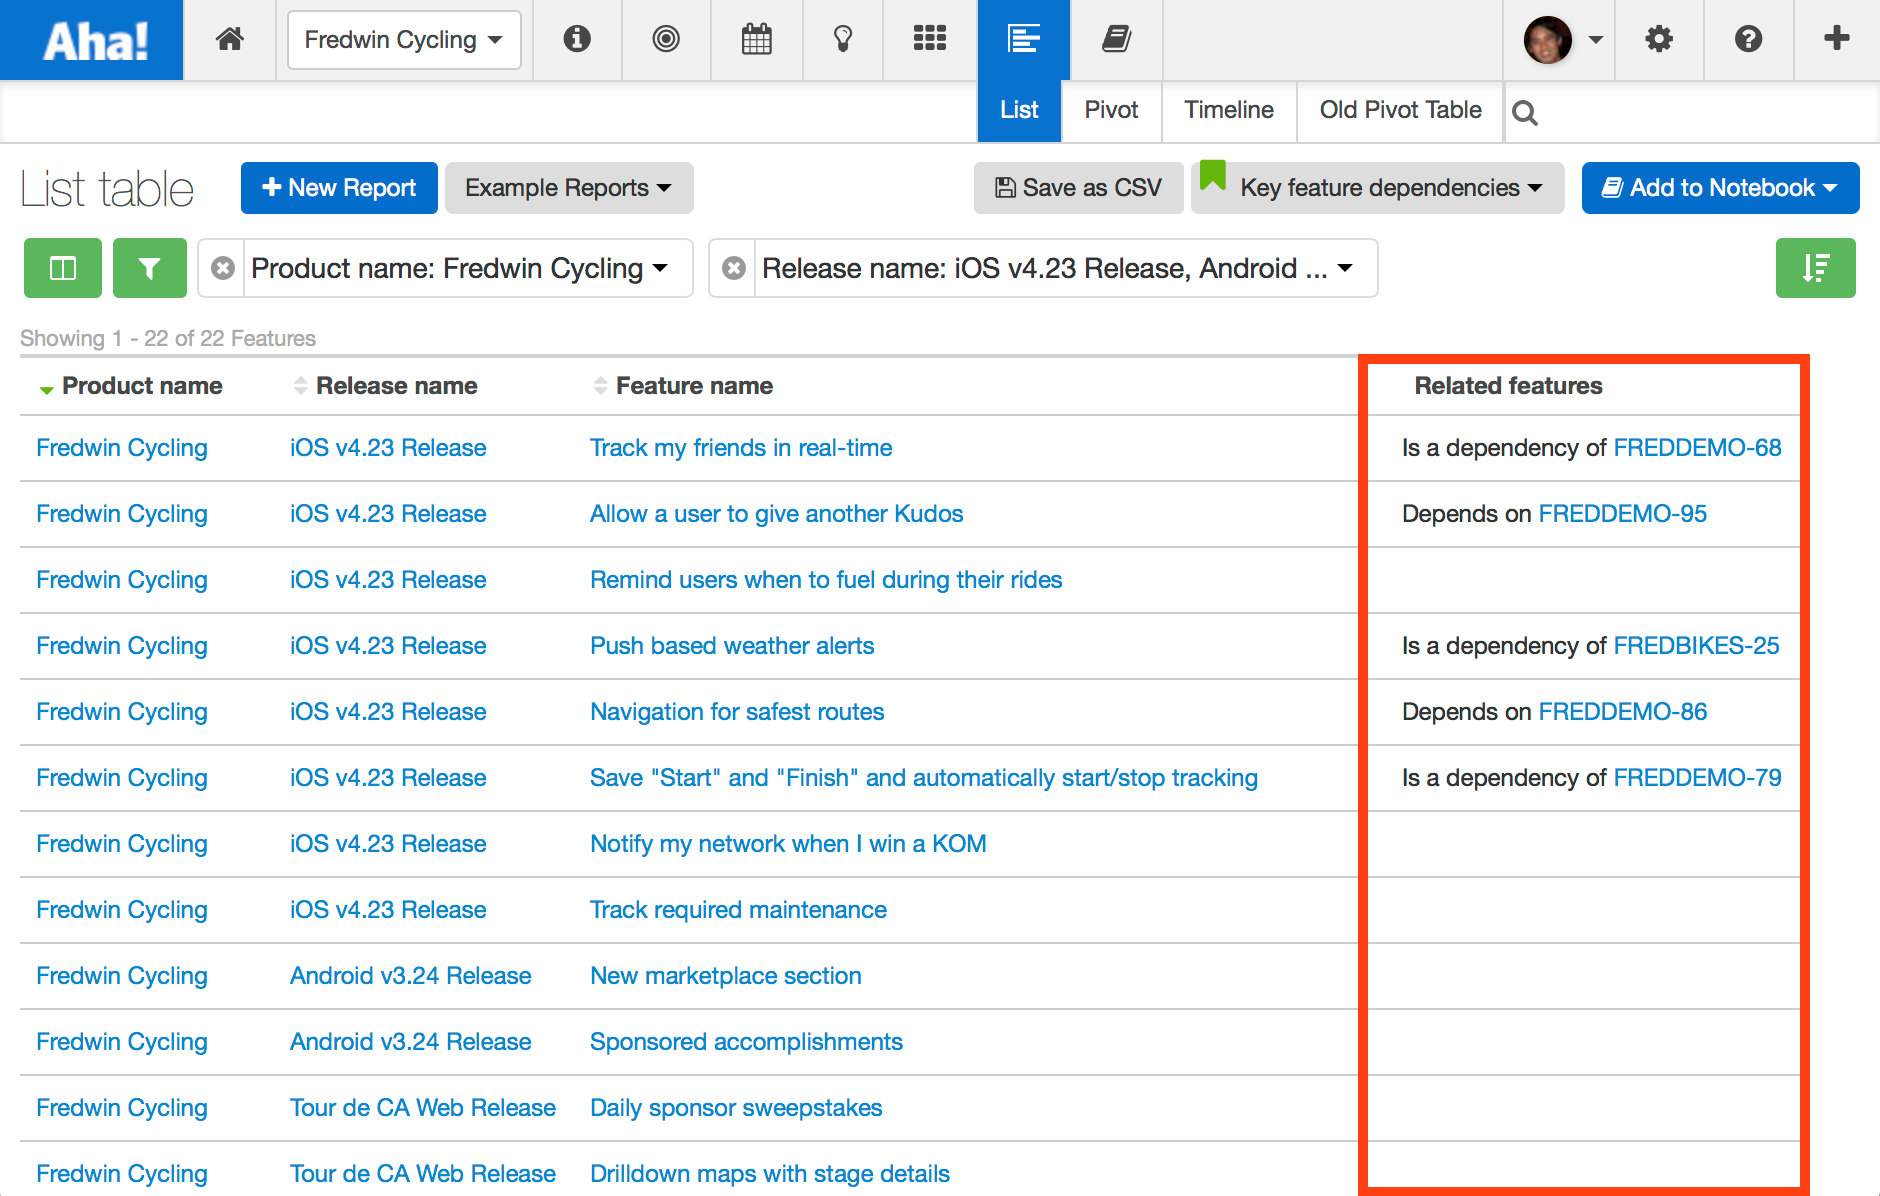1880x1196 pixels.
Task: Click the user avatar profile picture
Action: (x=1549, y=40)
